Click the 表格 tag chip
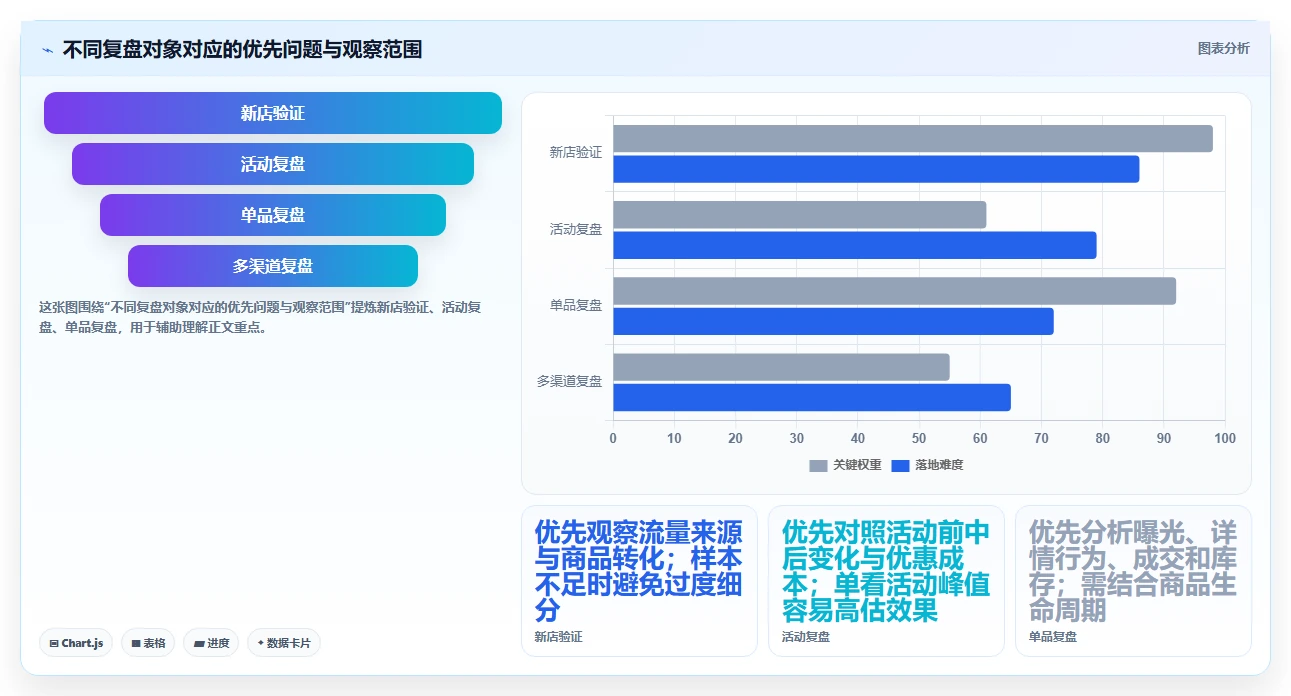 (148, 643)
